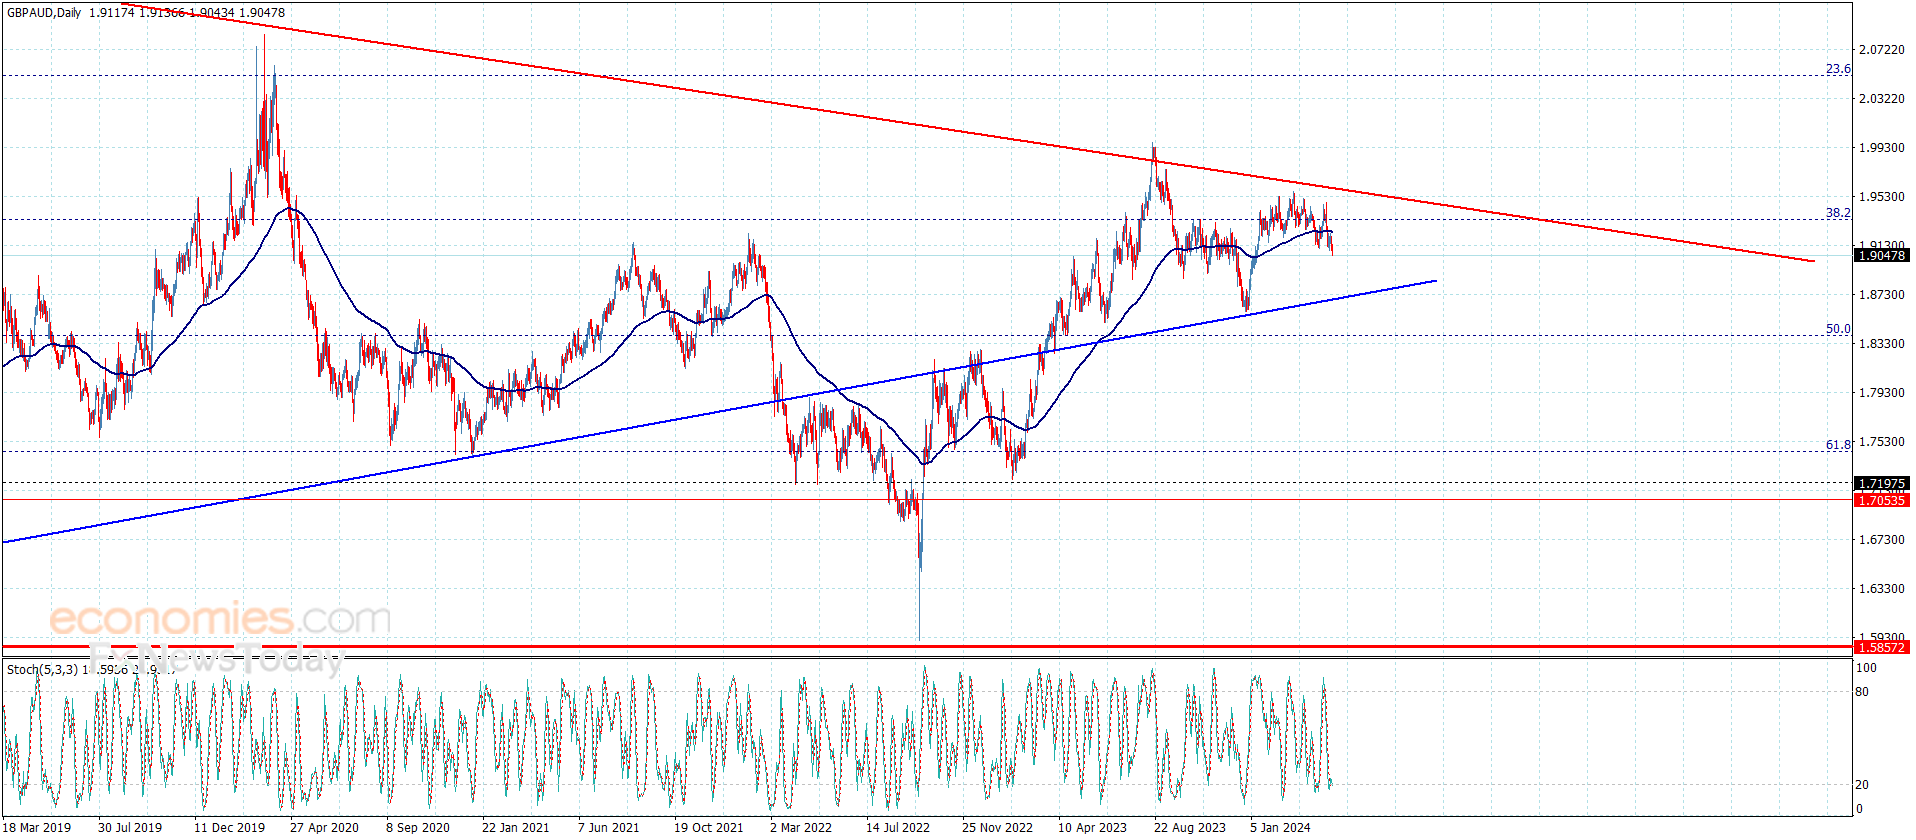Select the black 1.71975 level price tag
This screenshot has width=1916, height=840.
click(x=1881, y=484)
